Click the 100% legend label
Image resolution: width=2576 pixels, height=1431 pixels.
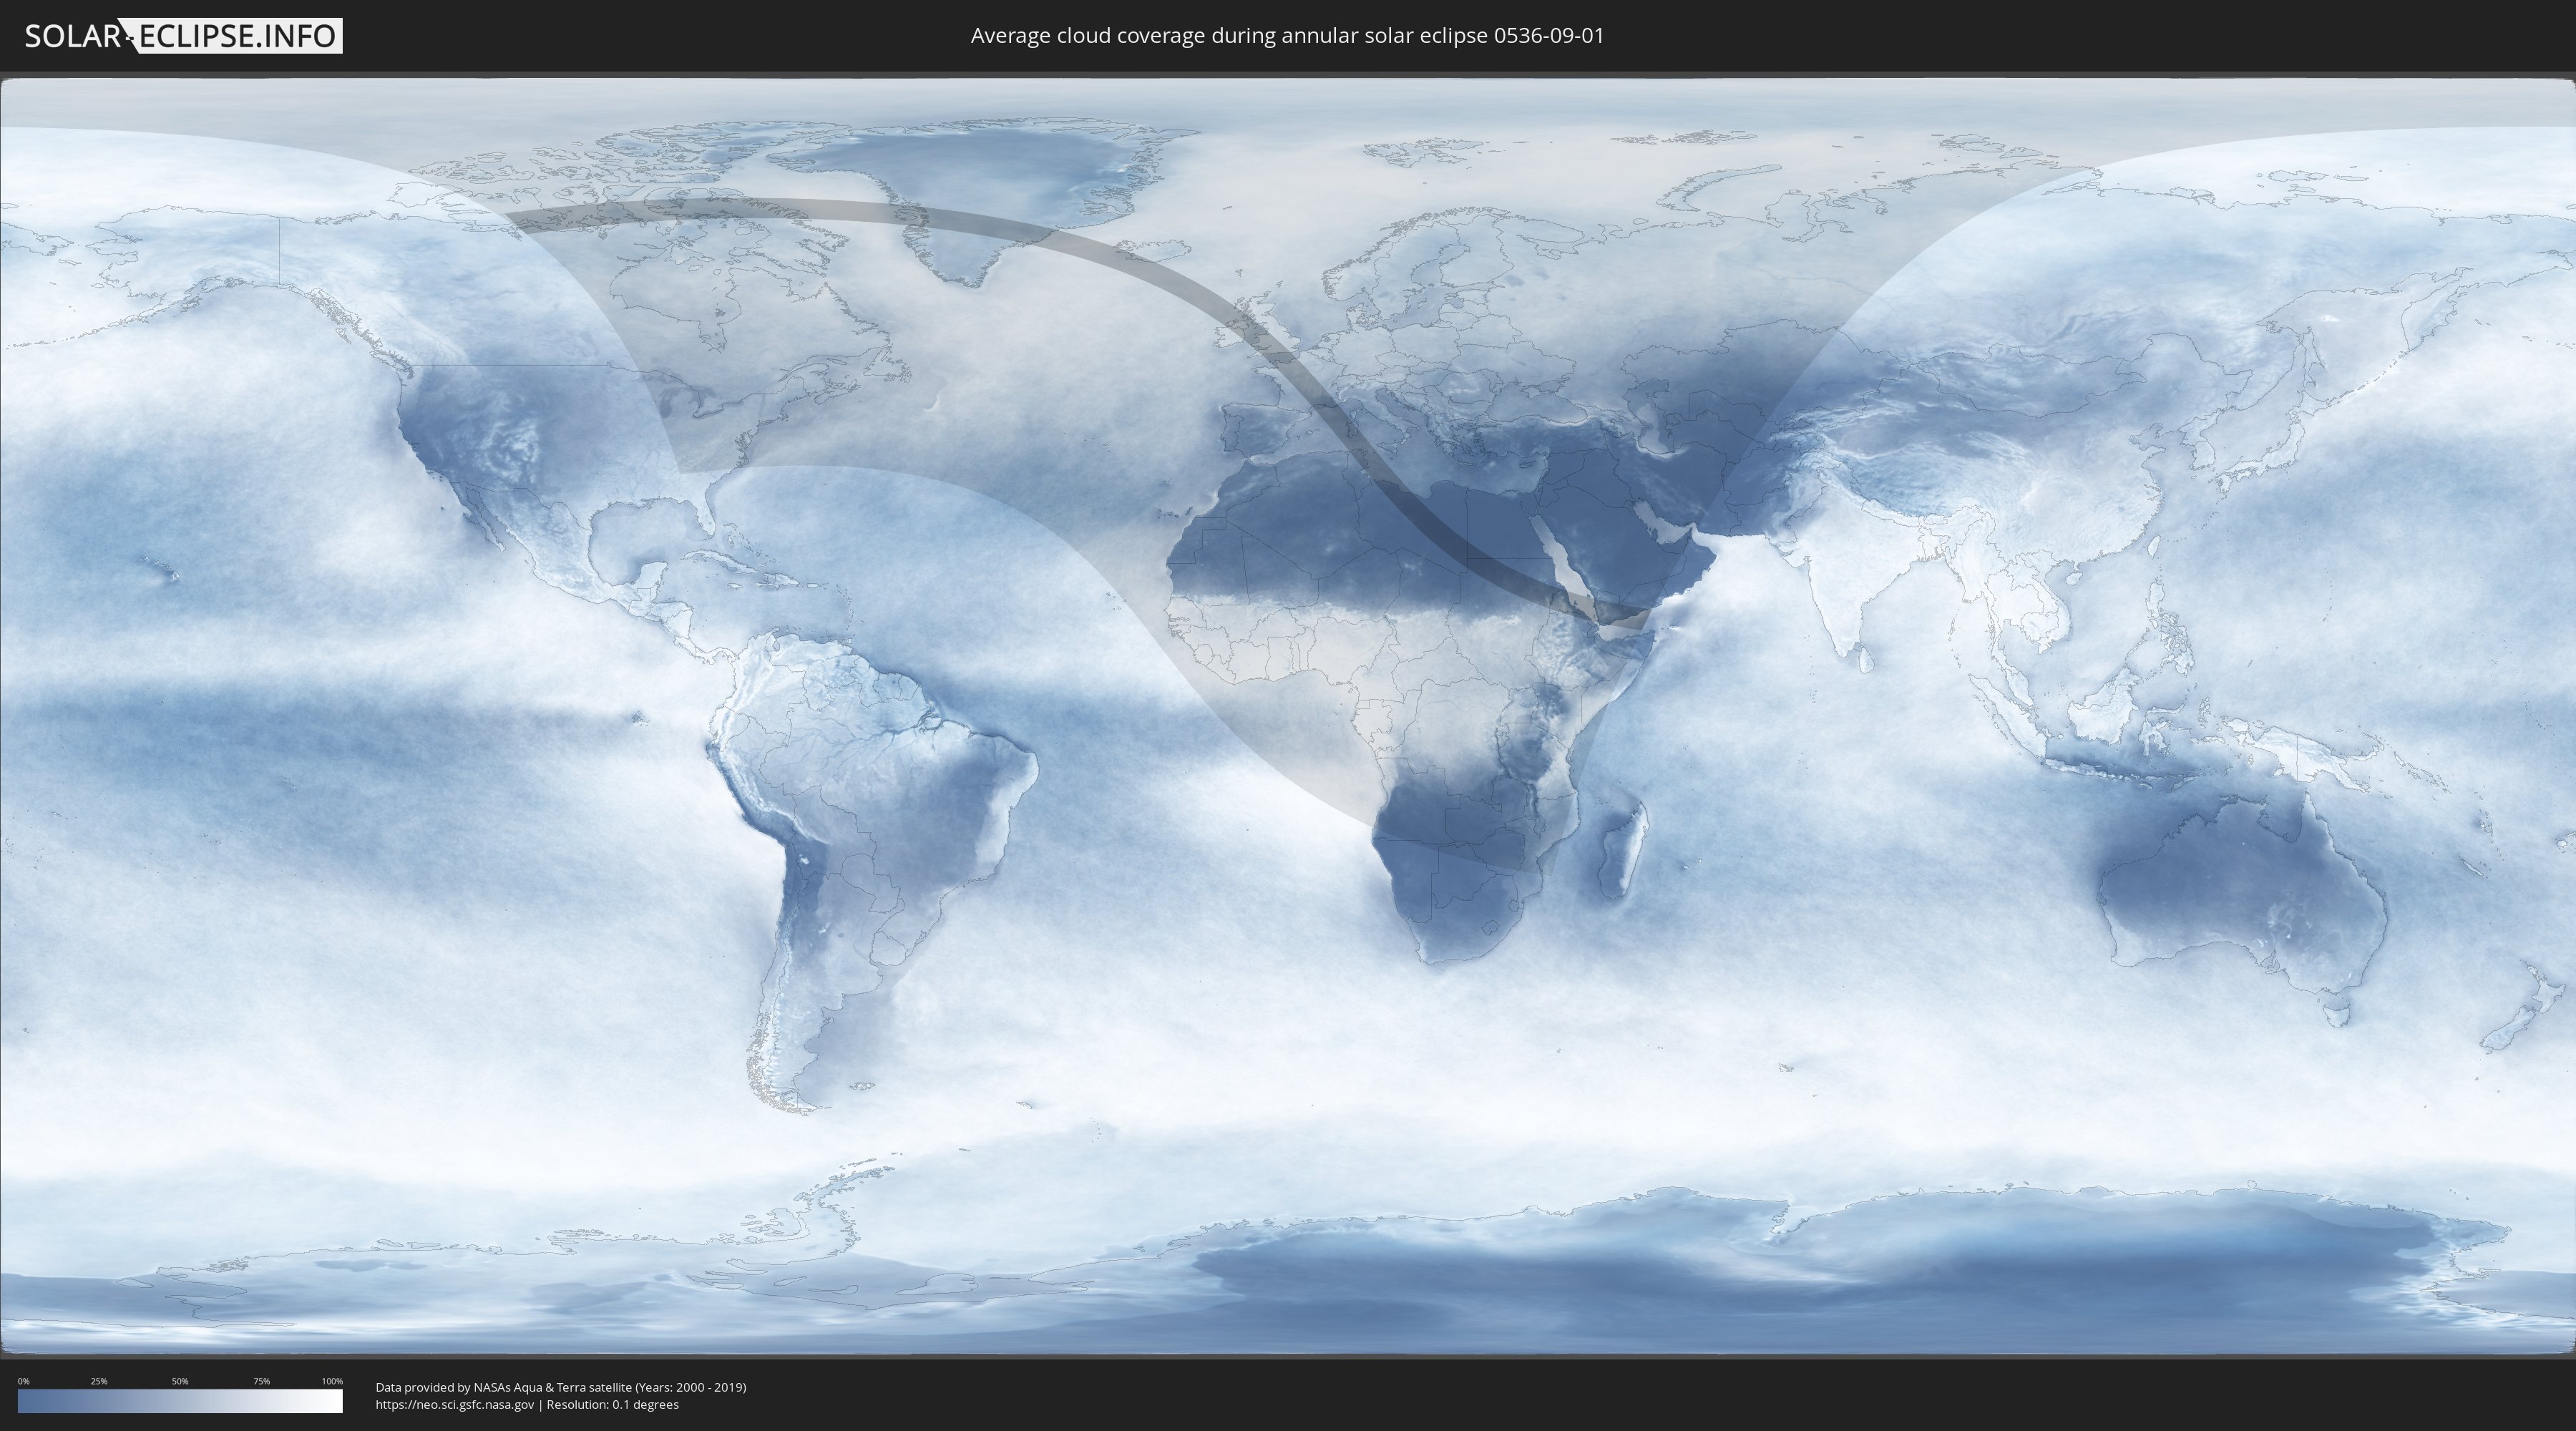tap(332, 1381)
